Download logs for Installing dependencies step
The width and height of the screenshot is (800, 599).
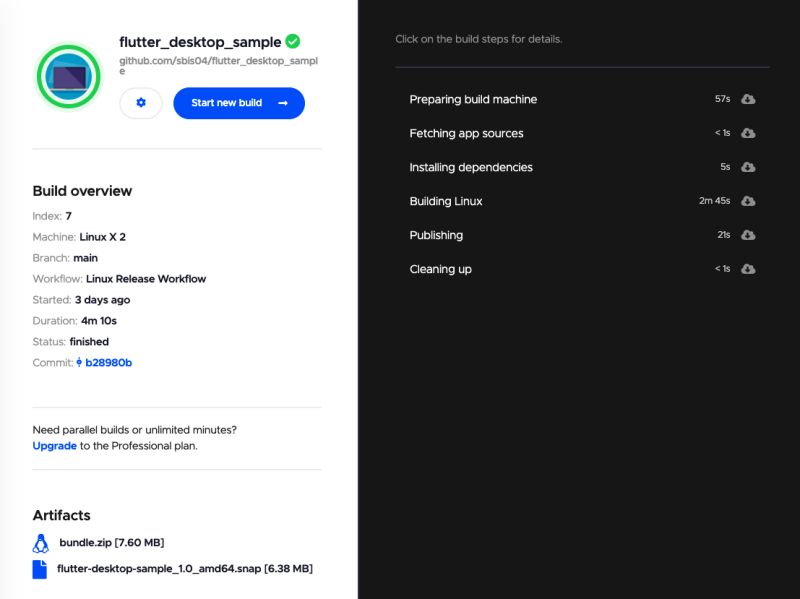(x=749, y=167)
